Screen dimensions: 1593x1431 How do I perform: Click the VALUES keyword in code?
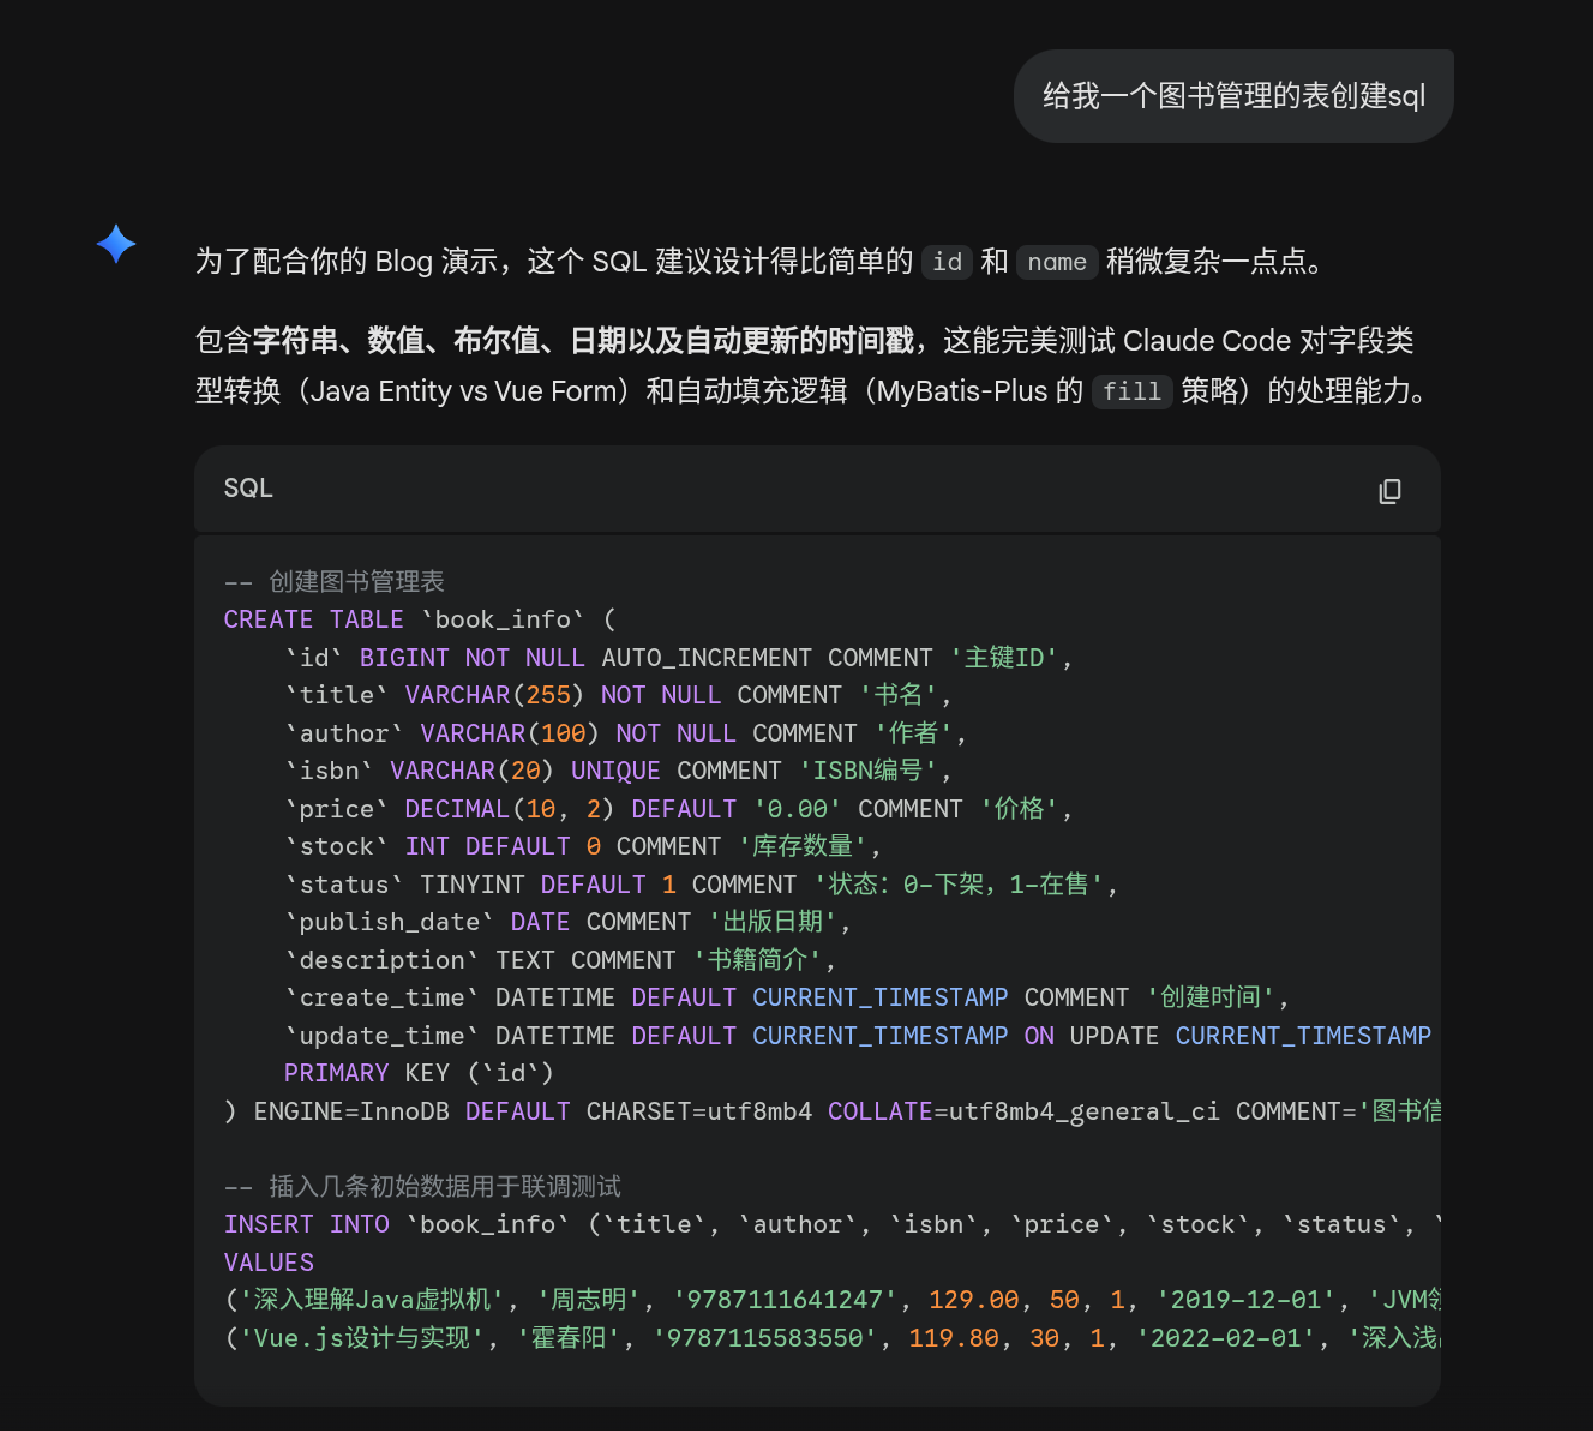click(x=269, y=1263)
